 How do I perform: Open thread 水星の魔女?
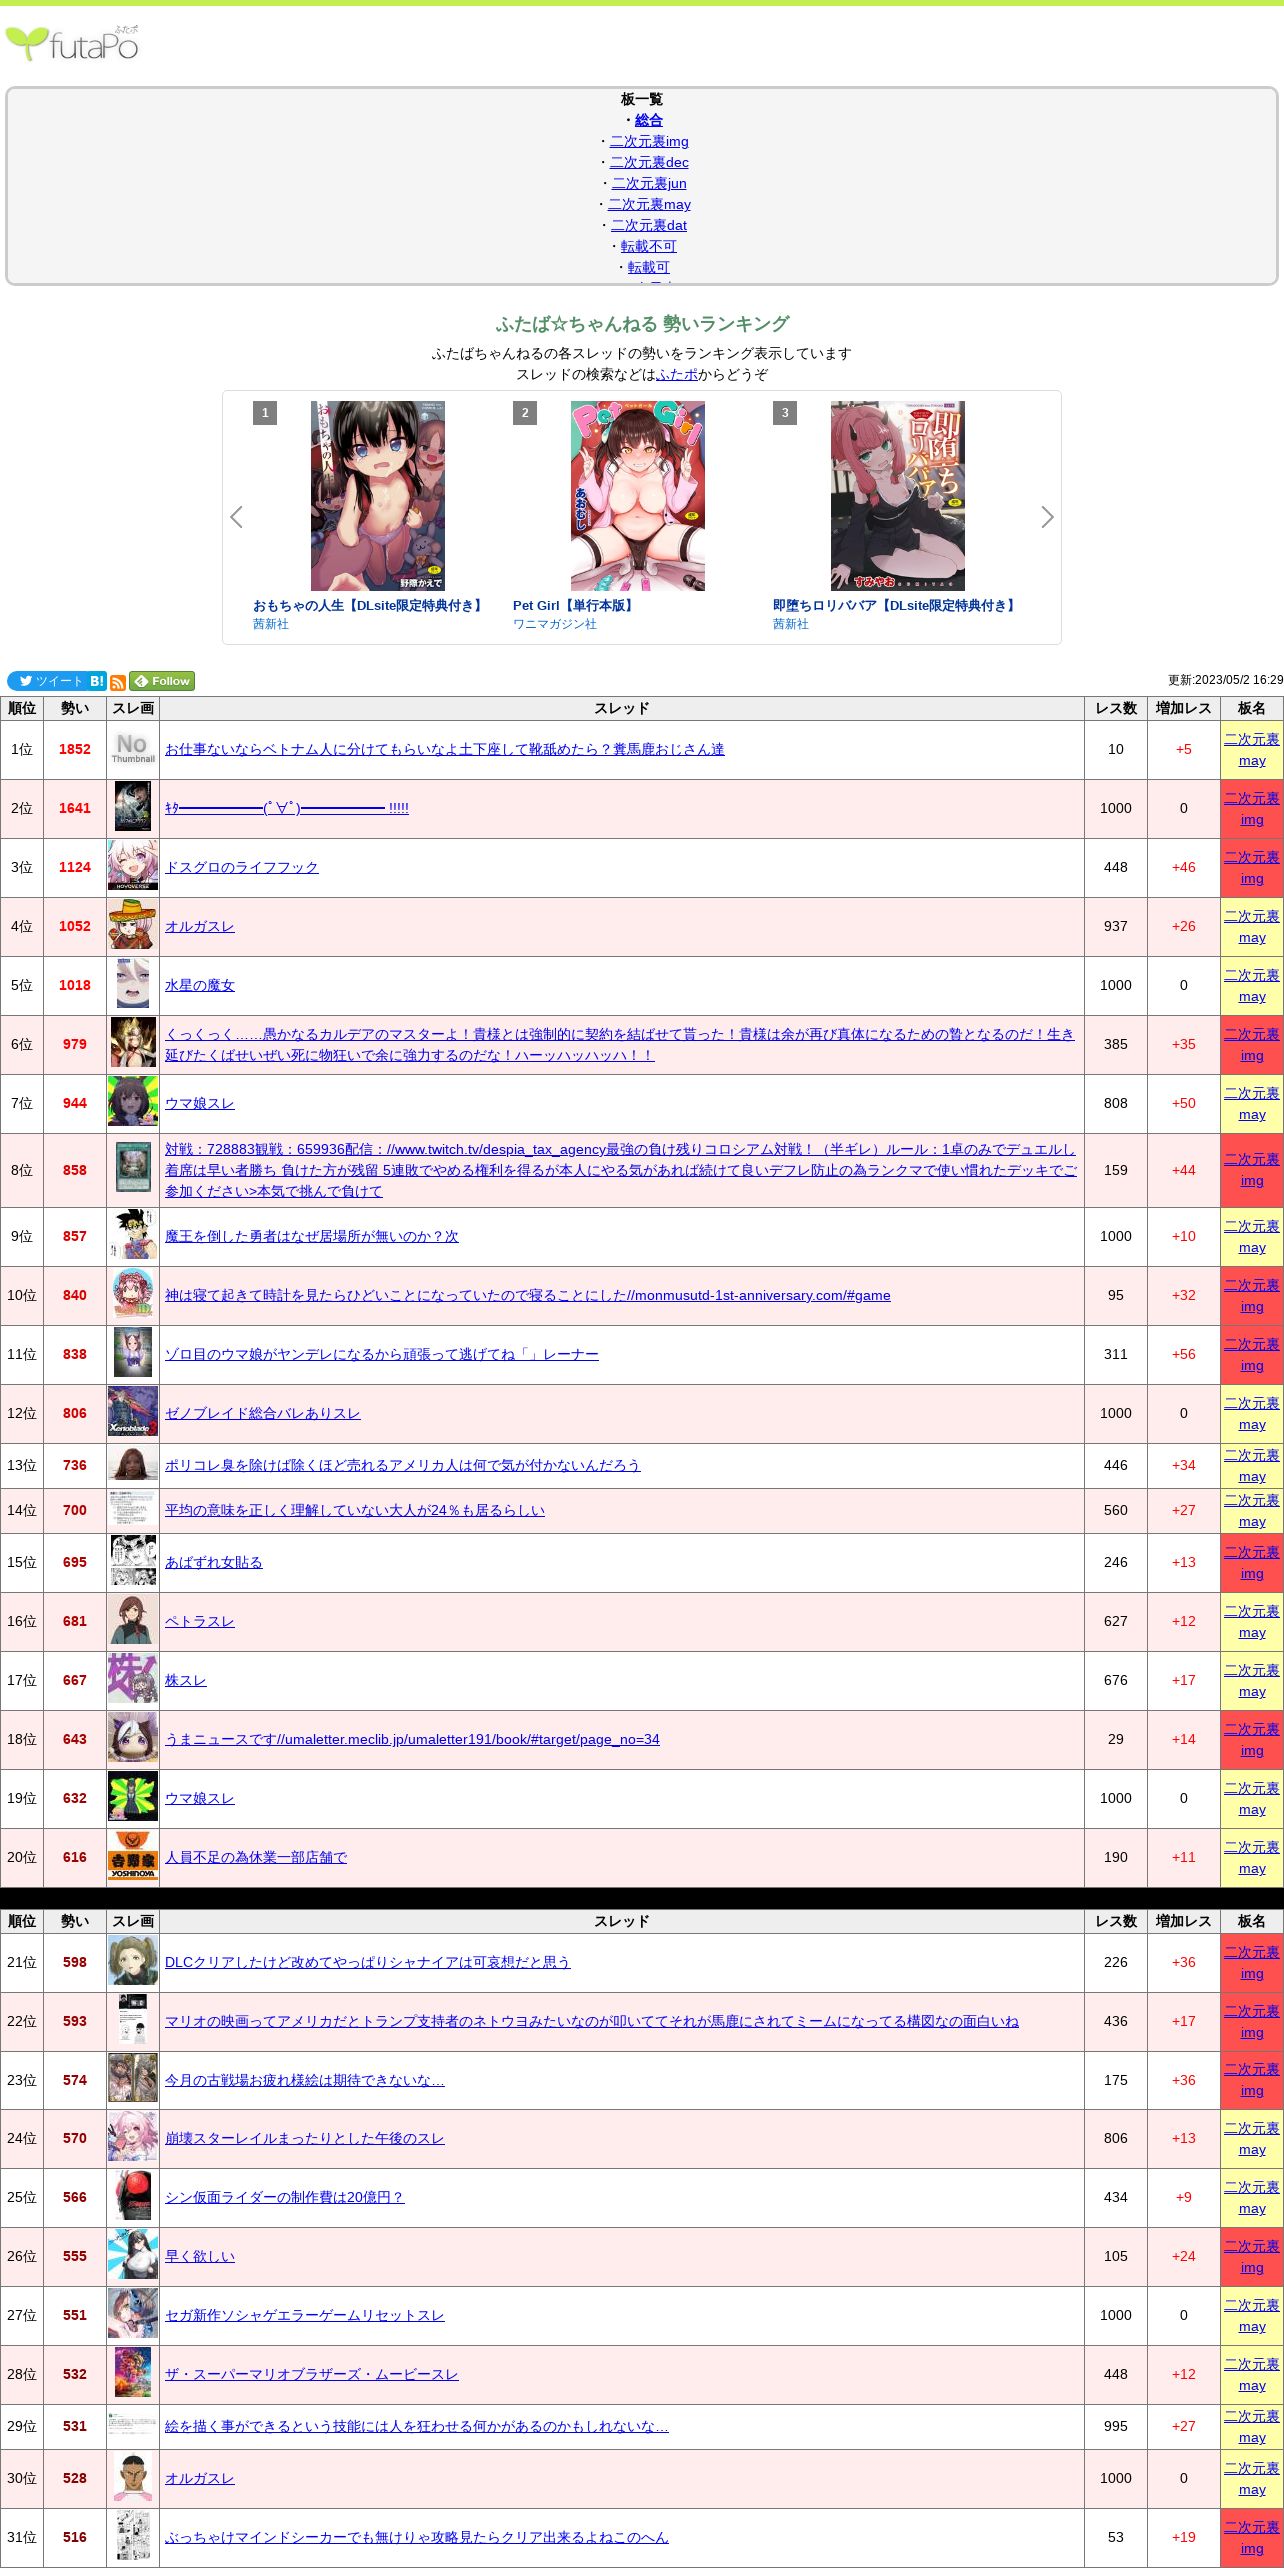(200, 985)
